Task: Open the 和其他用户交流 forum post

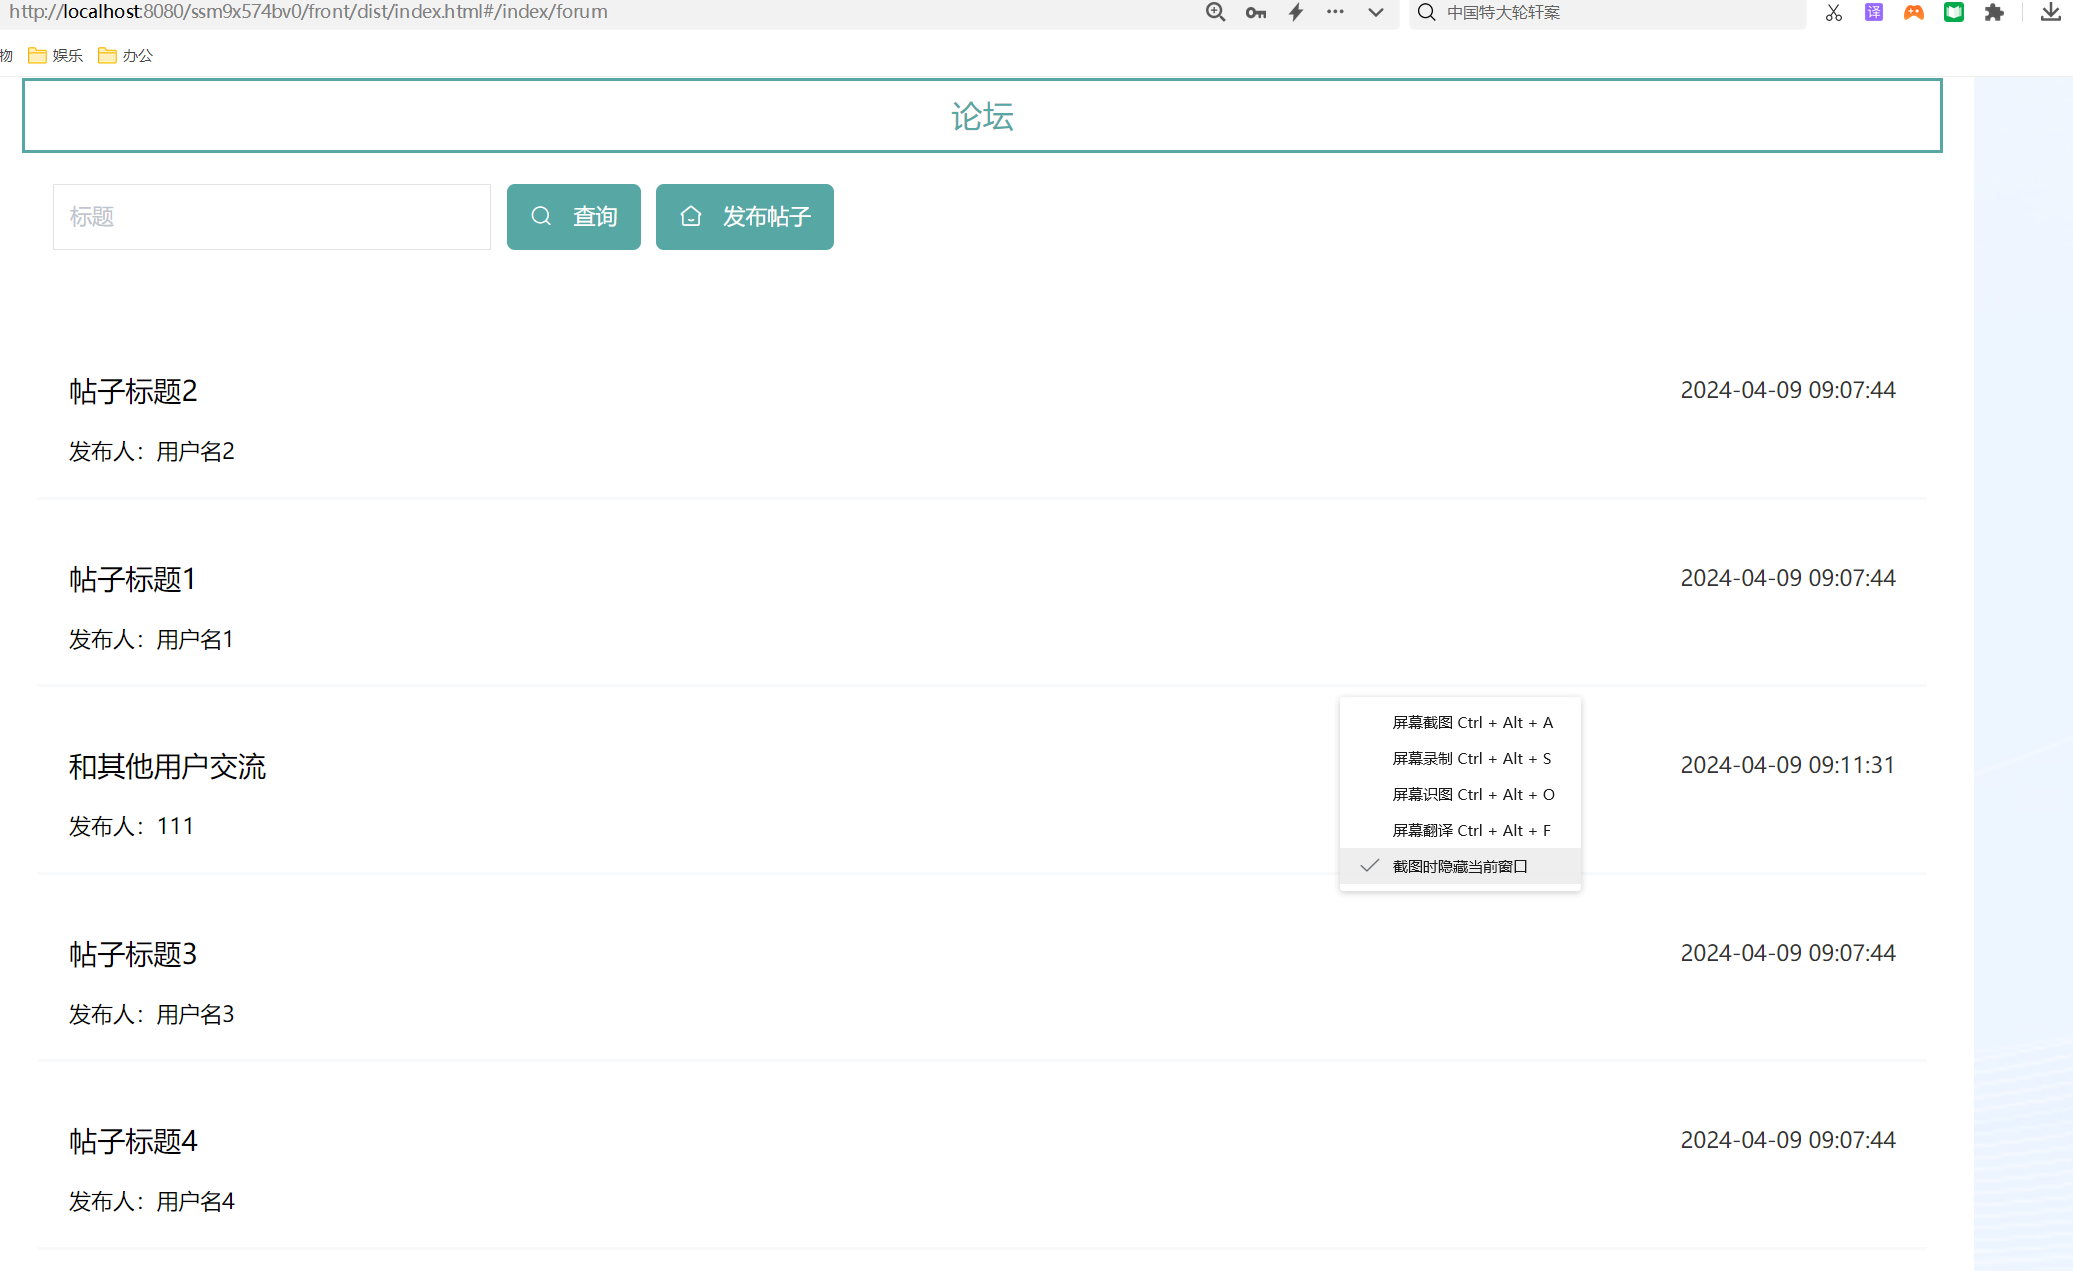Action: [x=167, y=766]
